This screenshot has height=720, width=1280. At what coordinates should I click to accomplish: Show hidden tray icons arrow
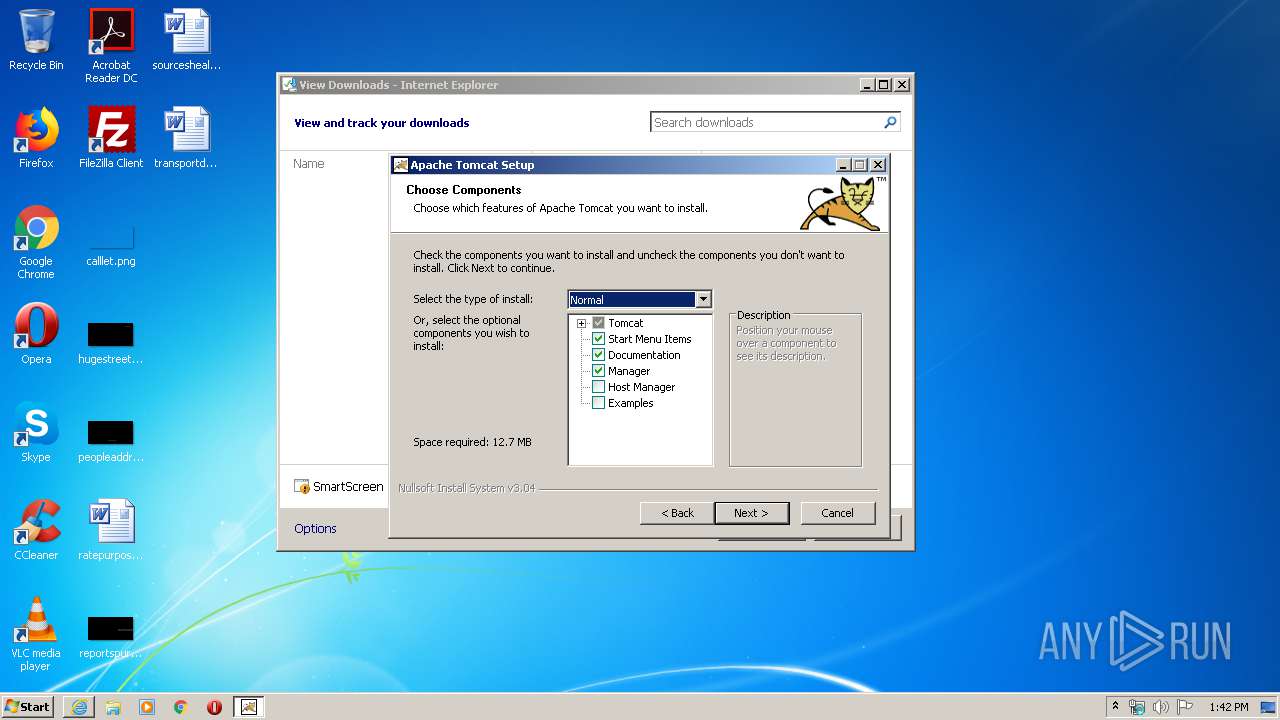coord(1115,706)
